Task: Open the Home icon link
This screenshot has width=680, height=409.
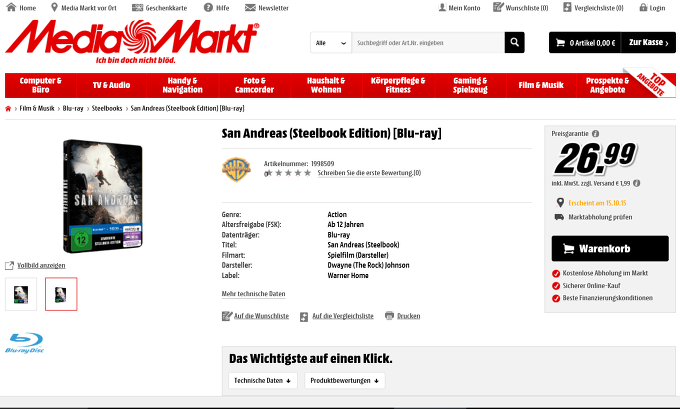Action: point(11,7)
